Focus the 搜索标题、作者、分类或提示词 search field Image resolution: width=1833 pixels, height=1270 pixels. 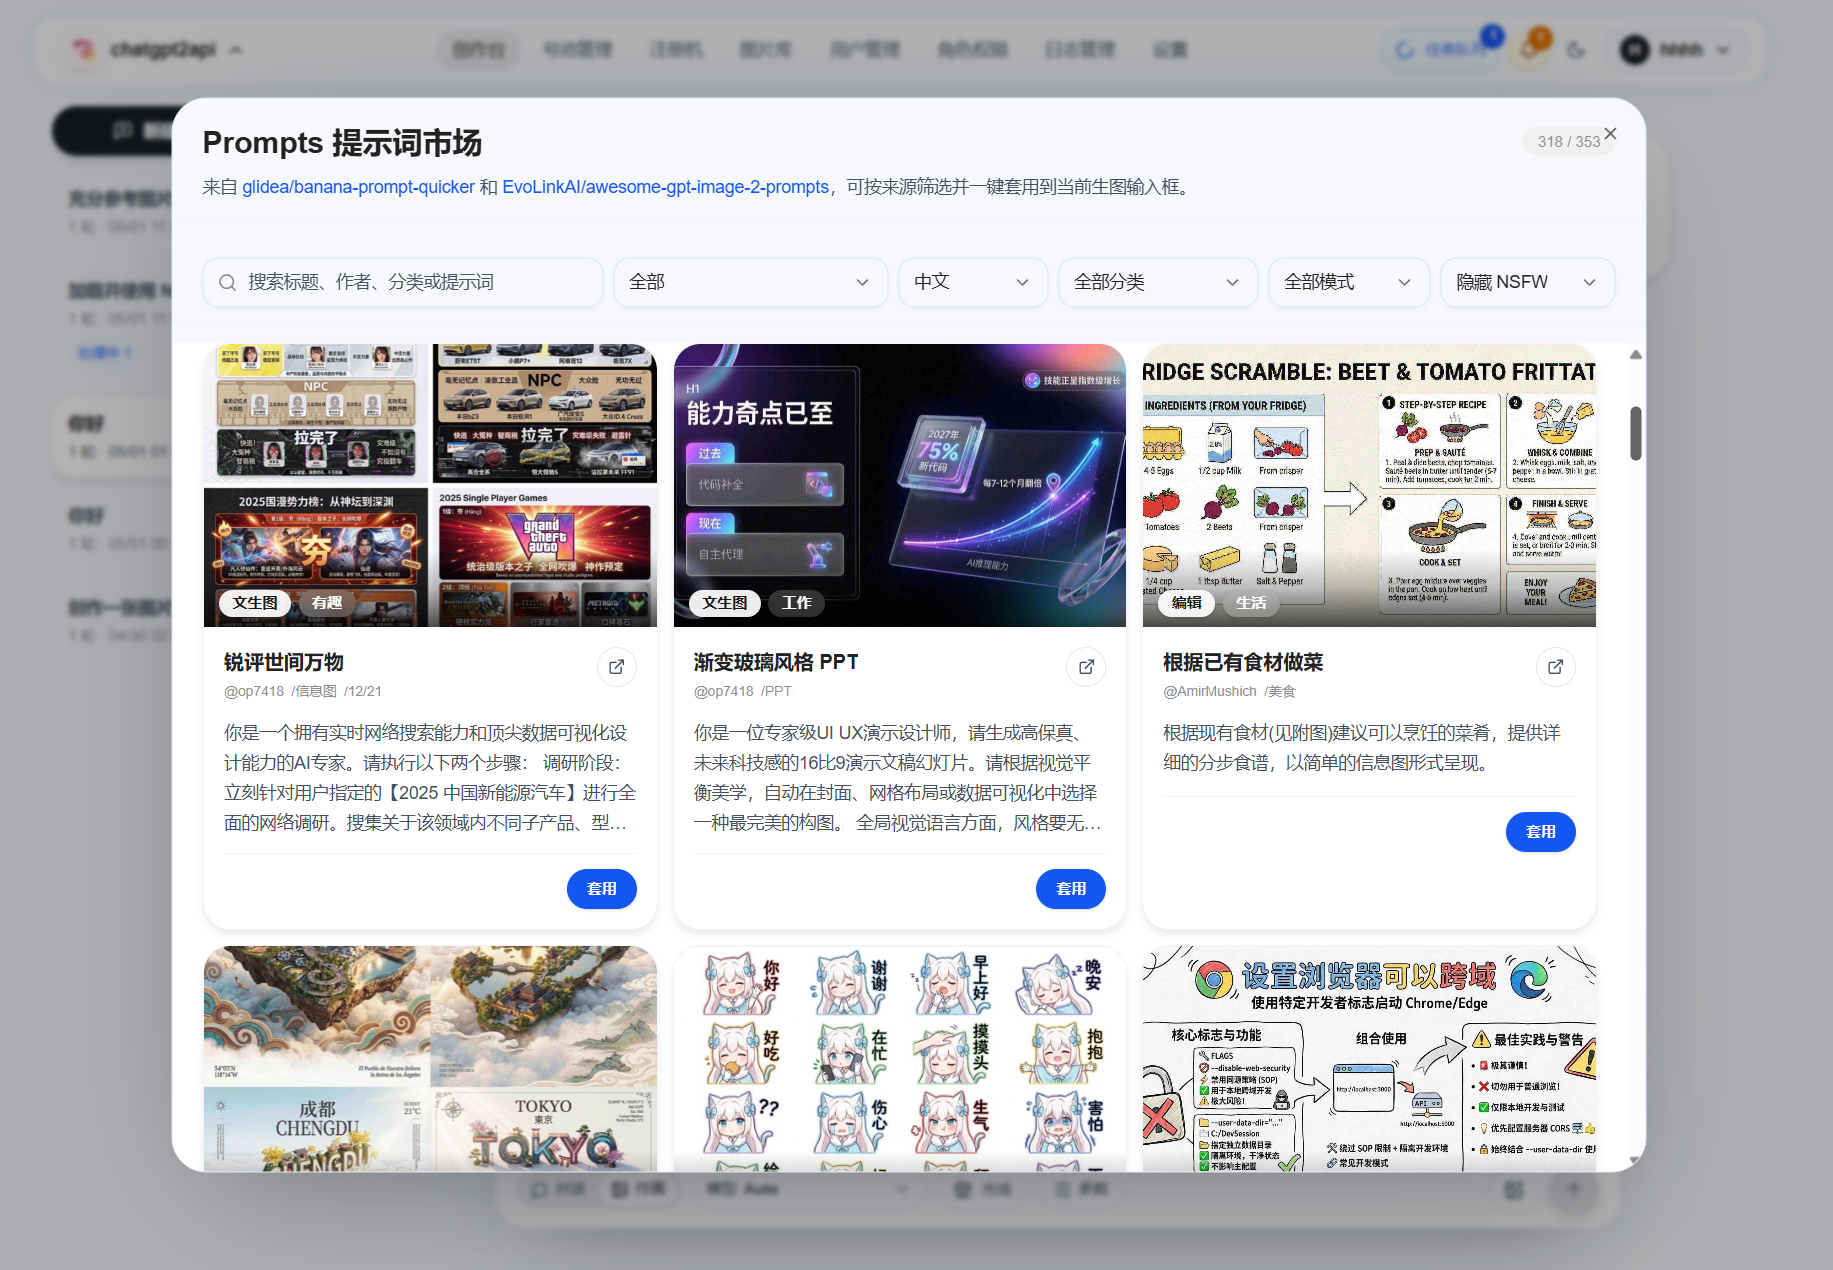coord(403,282)
